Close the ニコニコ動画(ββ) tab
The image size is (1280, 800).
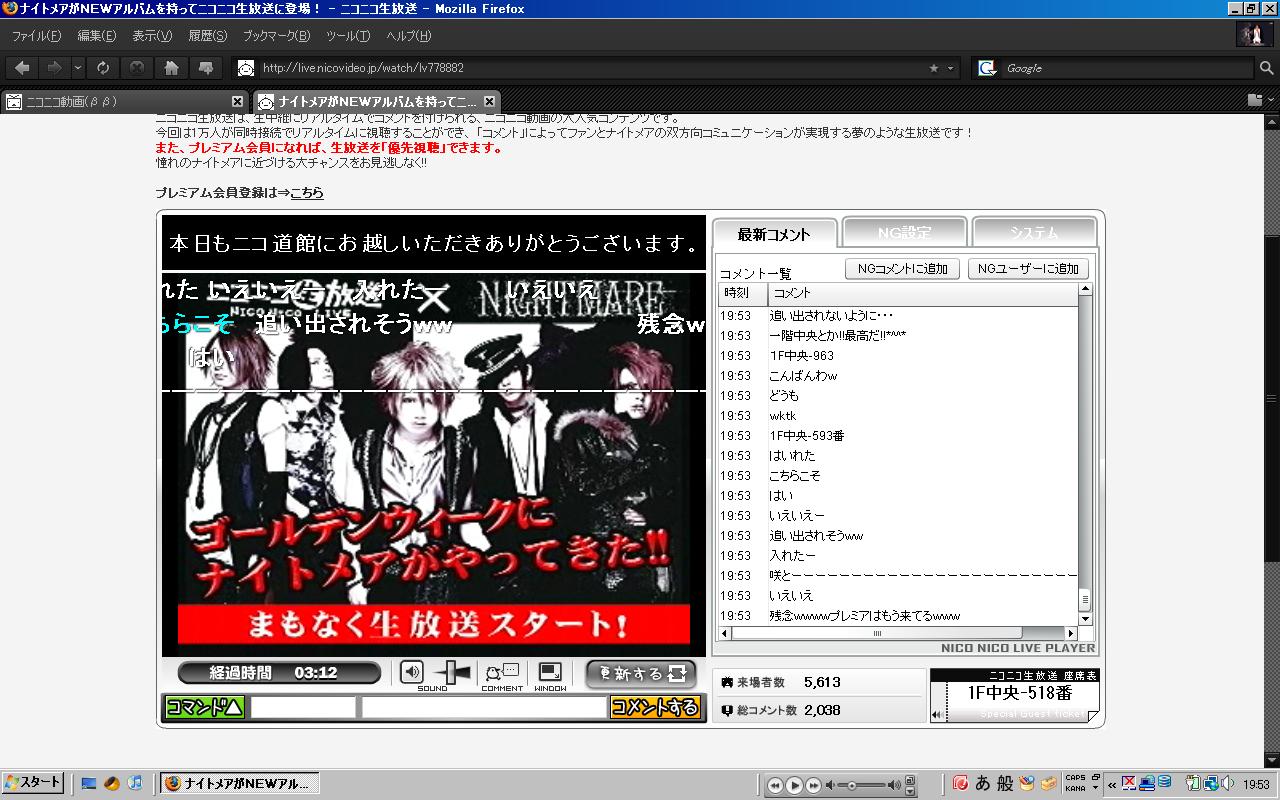coord(237,101)
